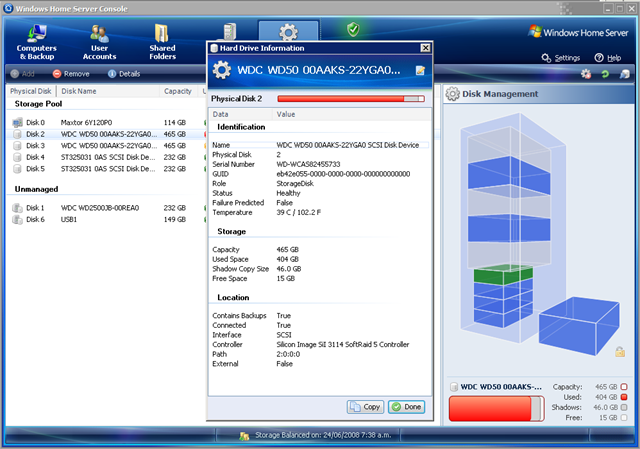Select Shadow Copy Size 46.0 GB value

point(289,269)
